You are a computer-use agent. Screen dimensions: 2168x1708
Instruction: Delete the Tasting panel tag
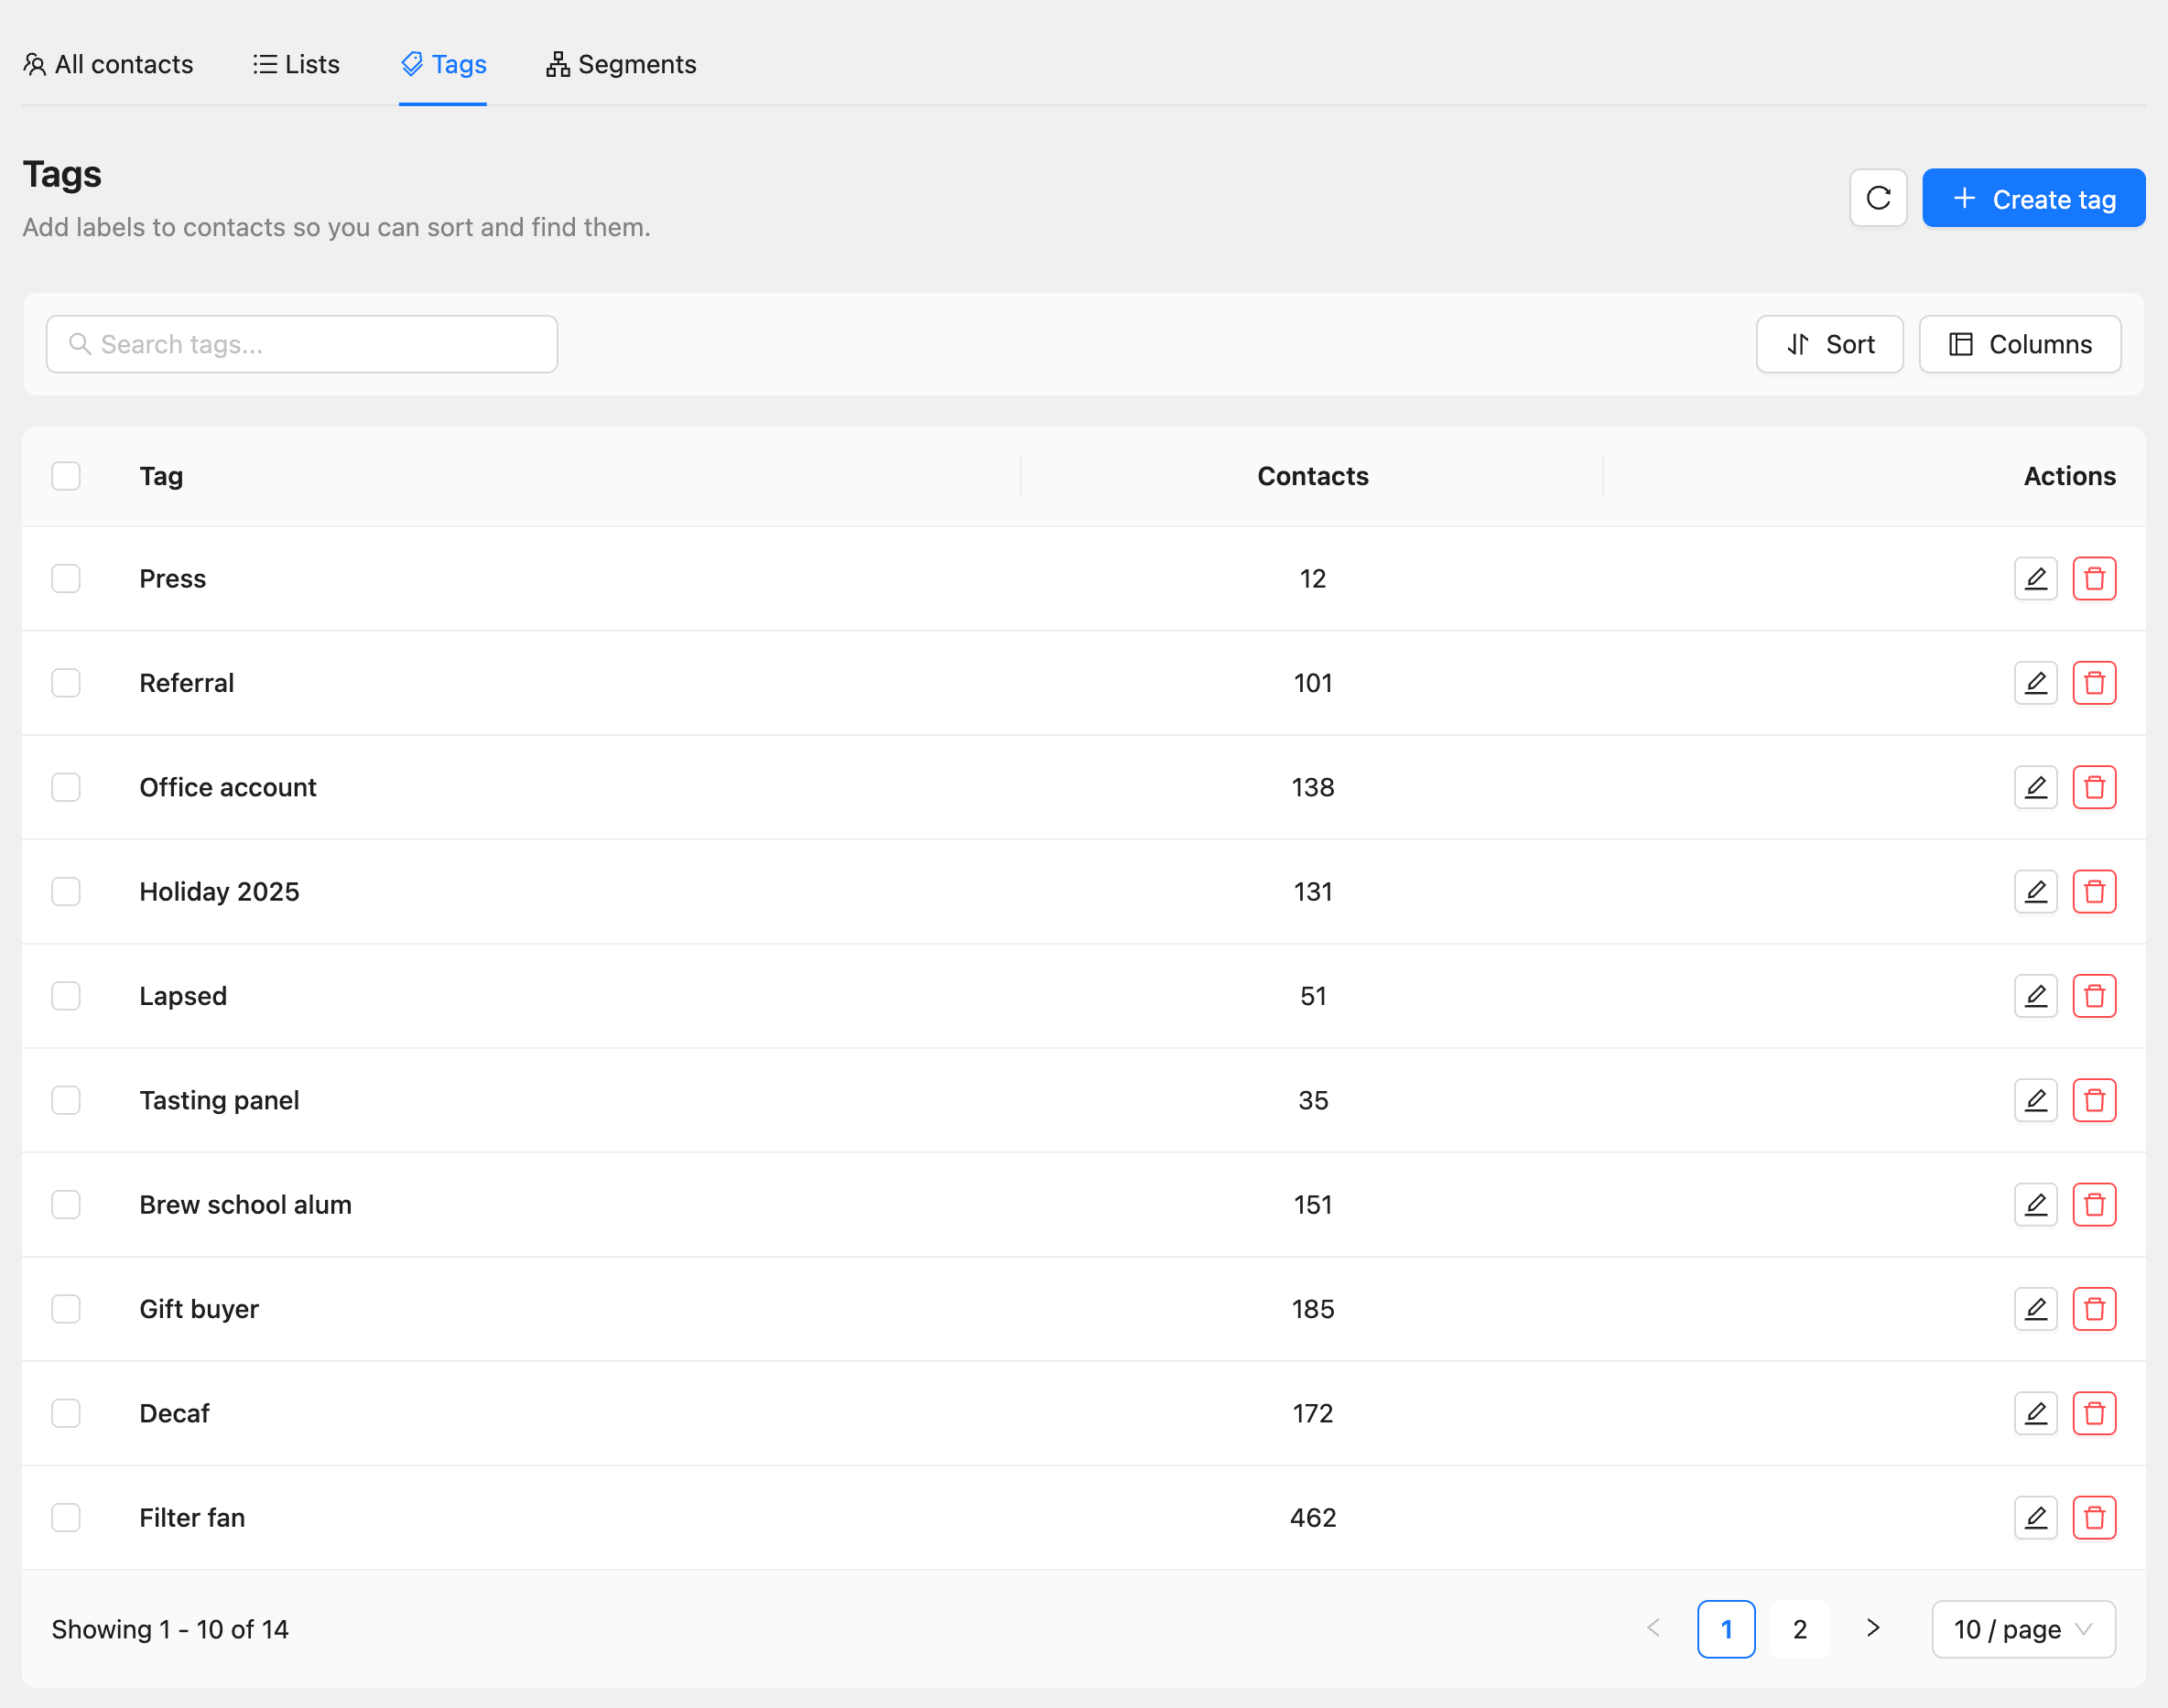[2094, 1100]
